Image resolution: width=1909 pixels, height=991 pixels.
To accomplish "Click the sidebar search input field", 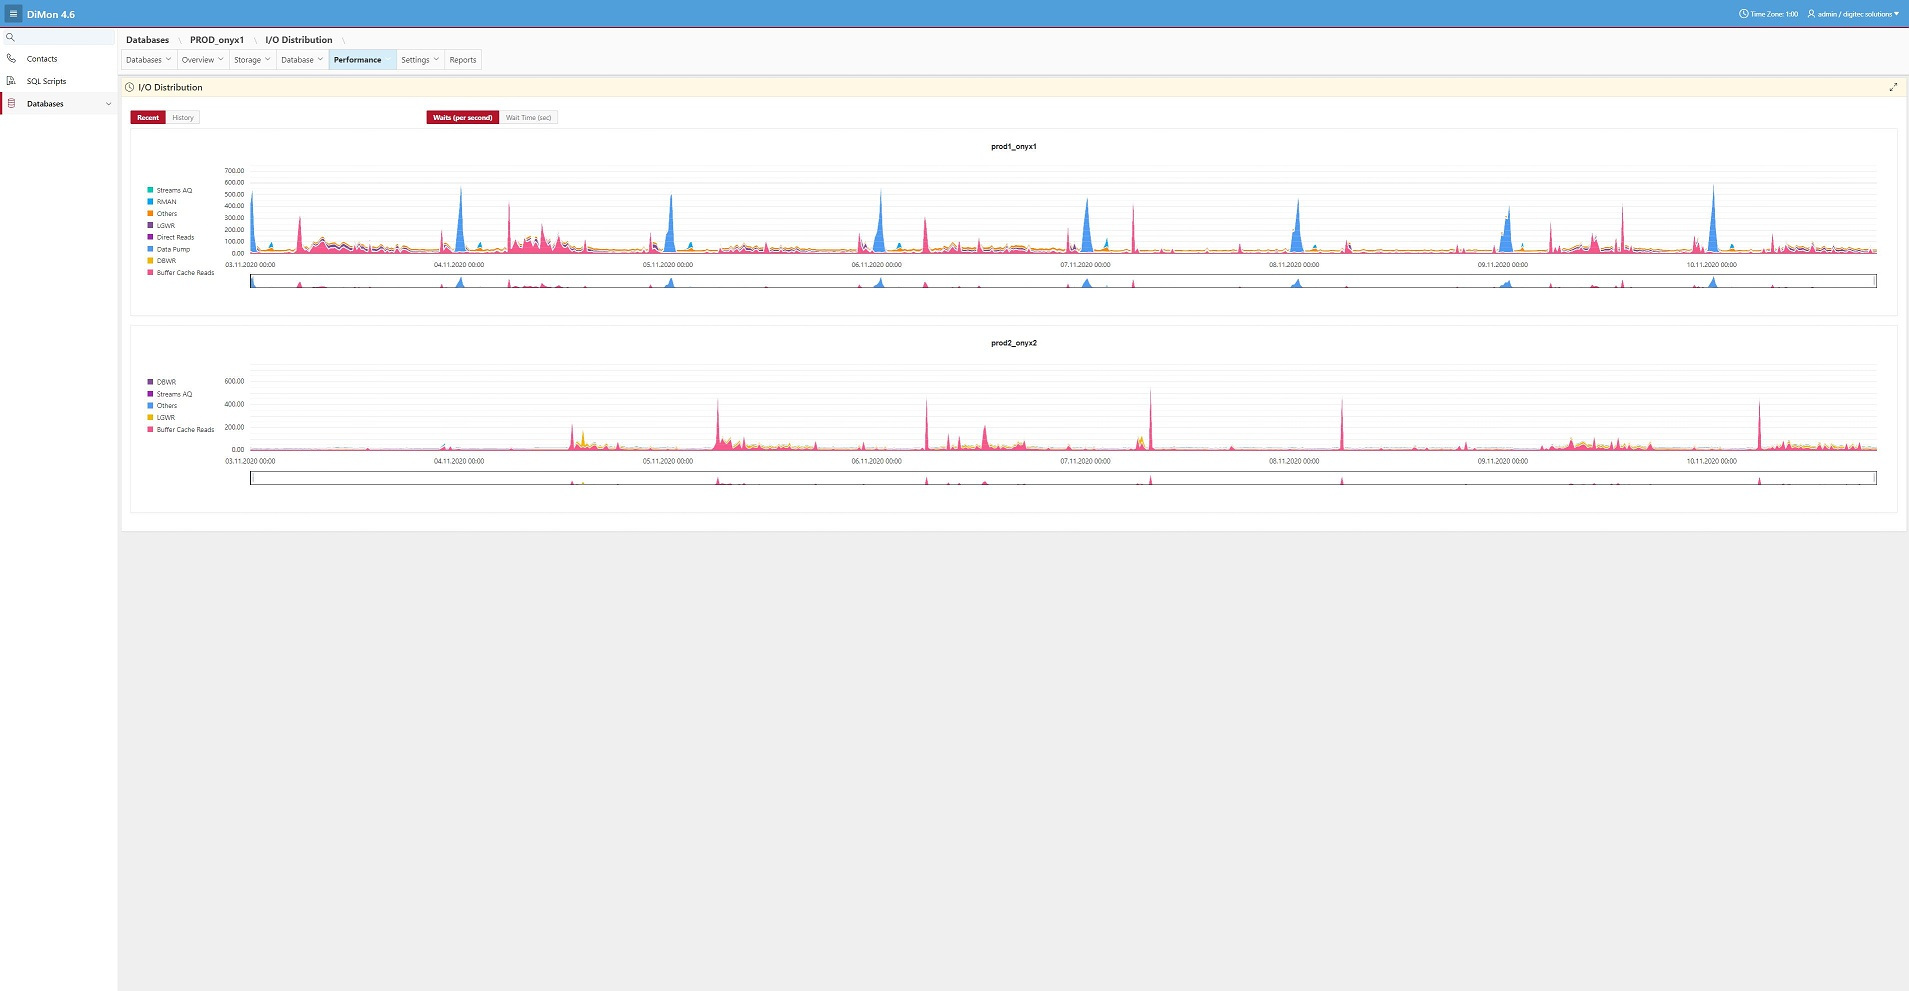I will 65,37.
